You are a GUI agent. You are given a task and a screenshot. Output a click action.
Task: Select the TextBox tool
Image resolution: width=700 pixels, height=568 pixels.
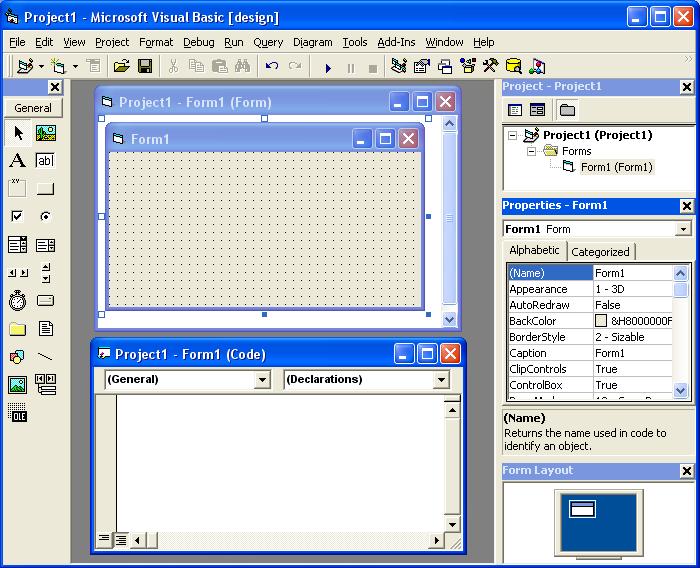[46, 160]
